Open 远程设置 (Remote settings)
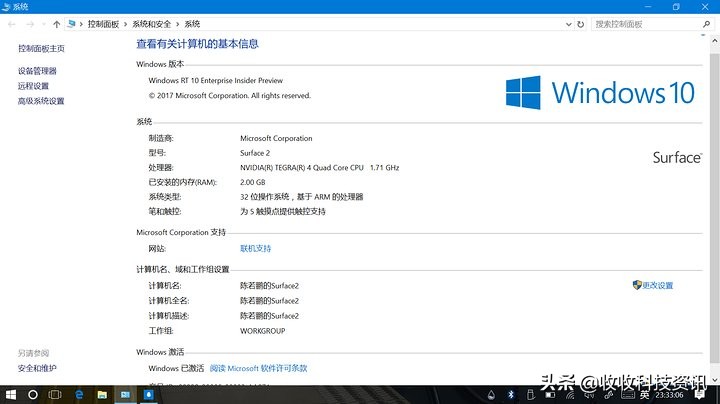Viewport: 720px width, 404px height. click(33, 86)
